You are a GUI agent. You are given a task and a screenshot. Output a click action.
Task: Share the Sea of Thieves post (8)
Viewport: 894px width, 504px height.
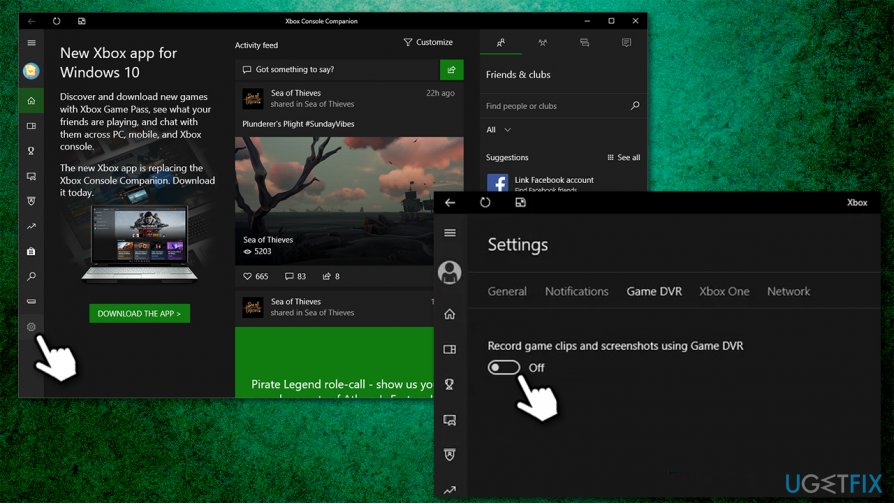[x=331, y=276]
